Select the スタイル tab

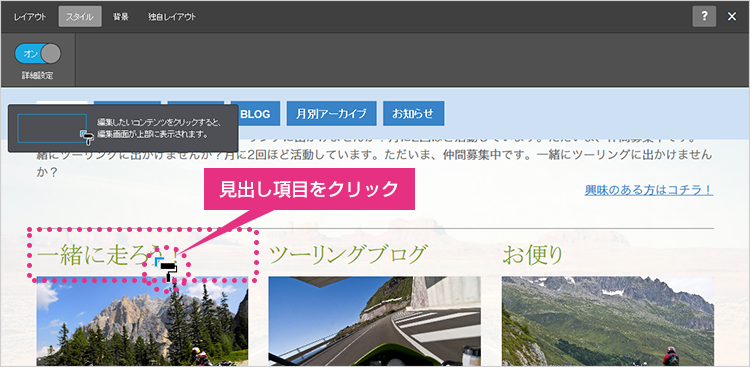tap(80, 17)
